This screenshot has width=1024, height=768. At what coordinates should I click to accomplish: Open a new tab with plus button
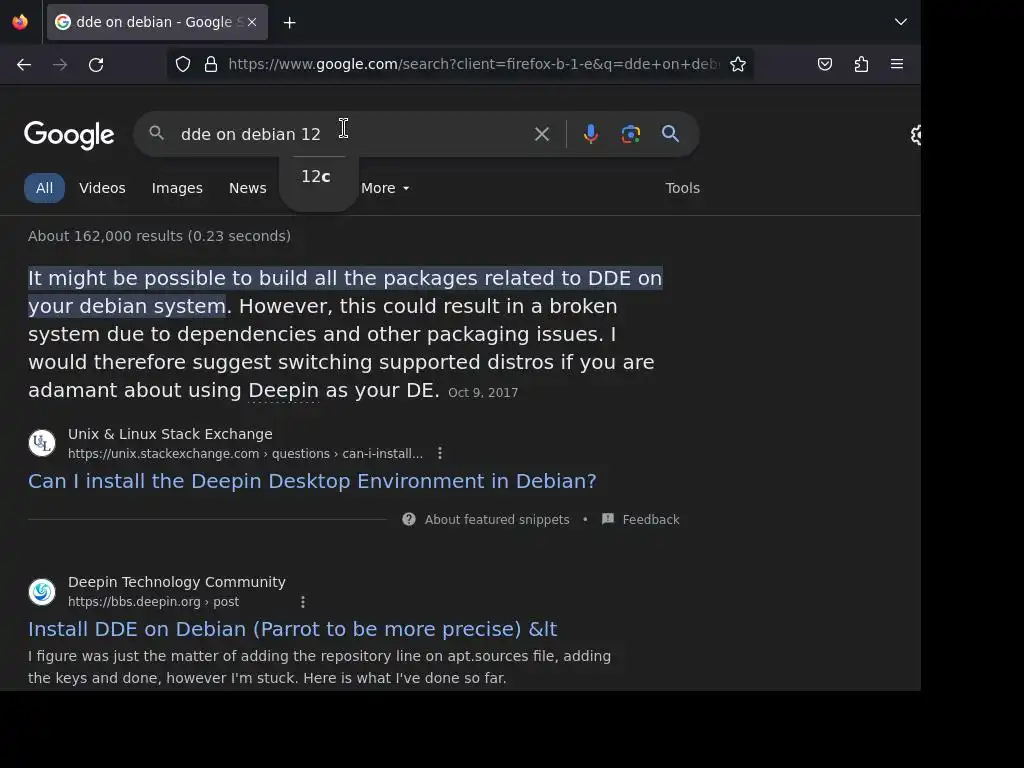[x=289, y=23]
